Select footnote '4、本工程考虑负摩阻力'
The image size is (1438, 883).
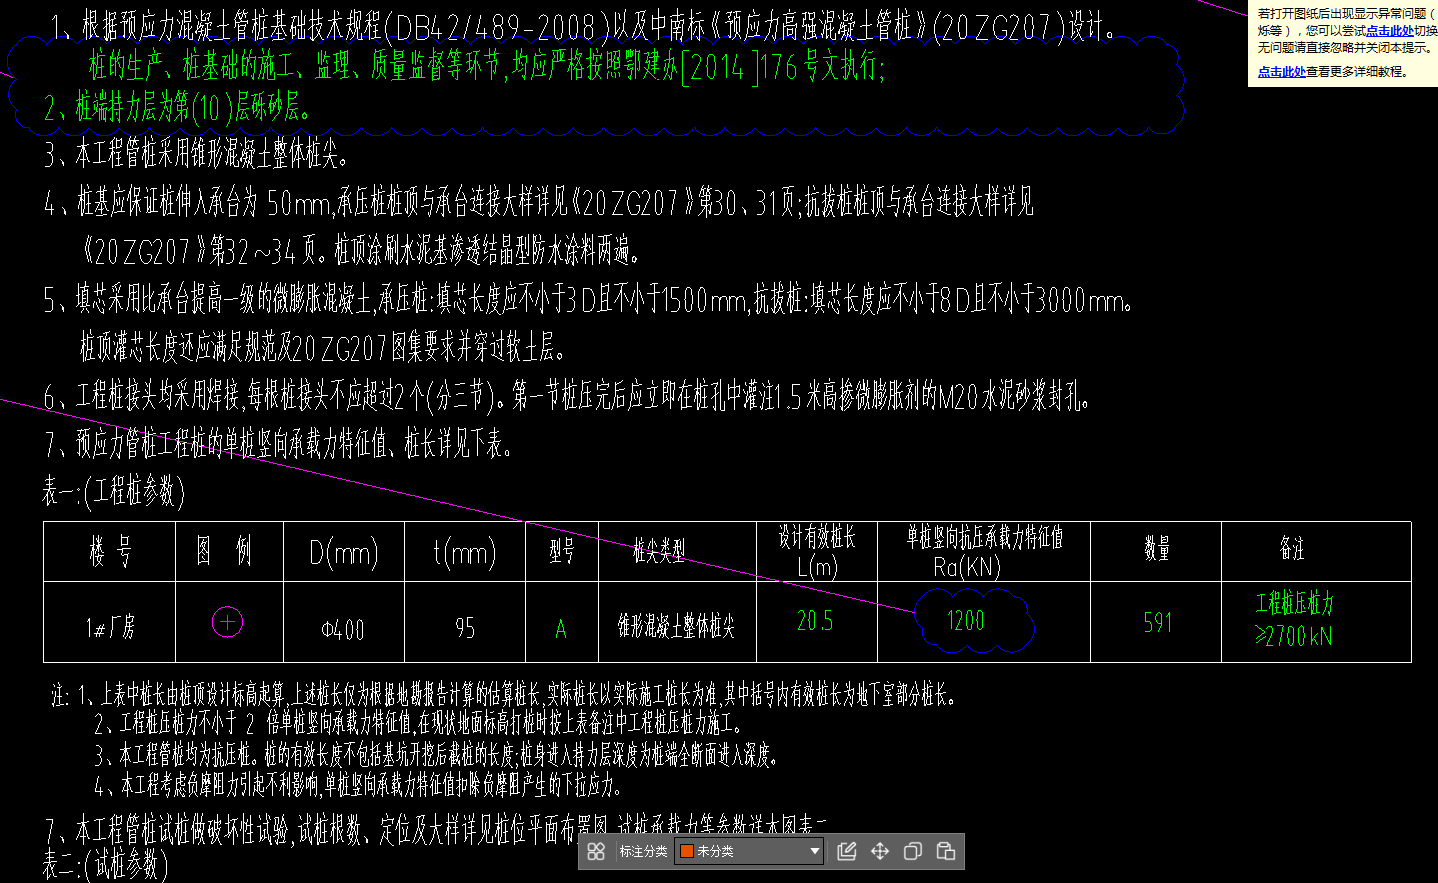[x=358, y=784]
